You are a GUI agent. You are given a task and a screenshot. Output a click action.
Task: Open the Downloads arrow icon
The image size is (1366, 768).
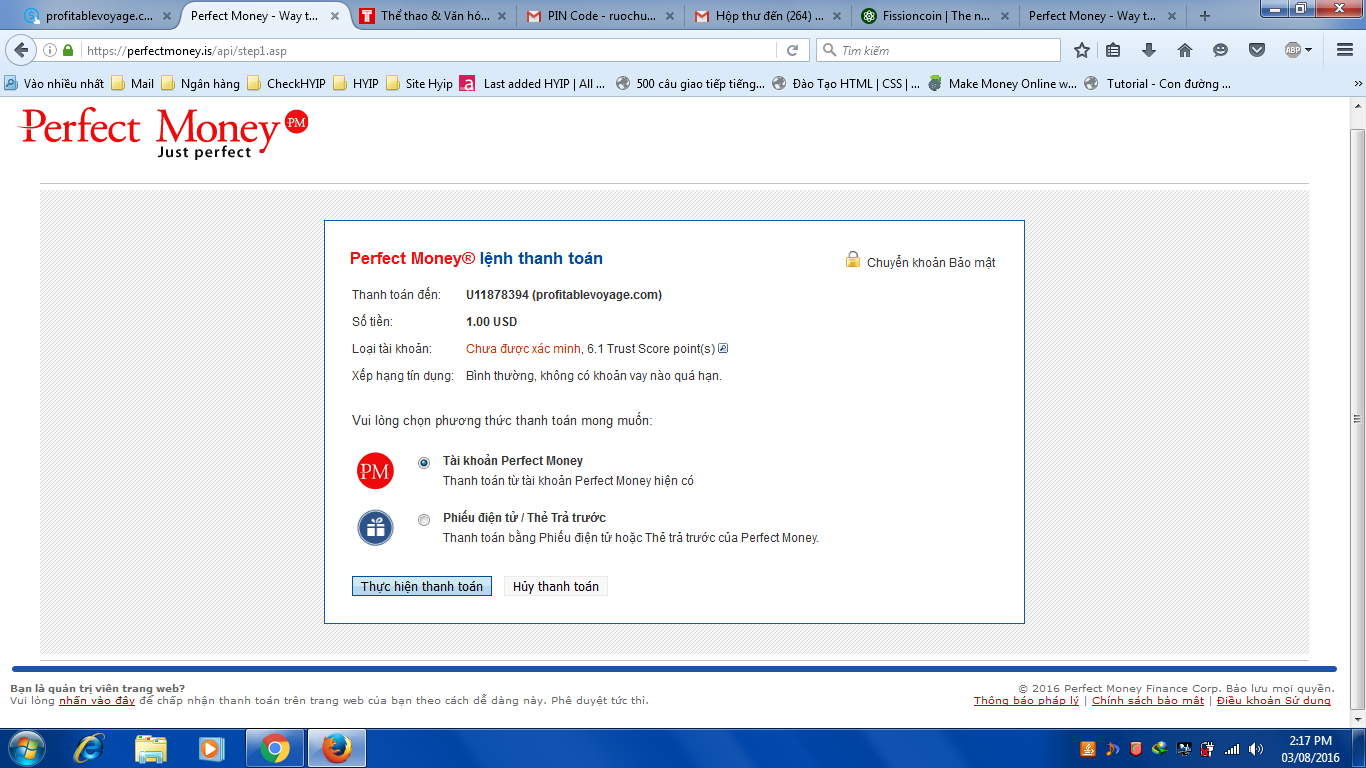(x=1149, y=50)
